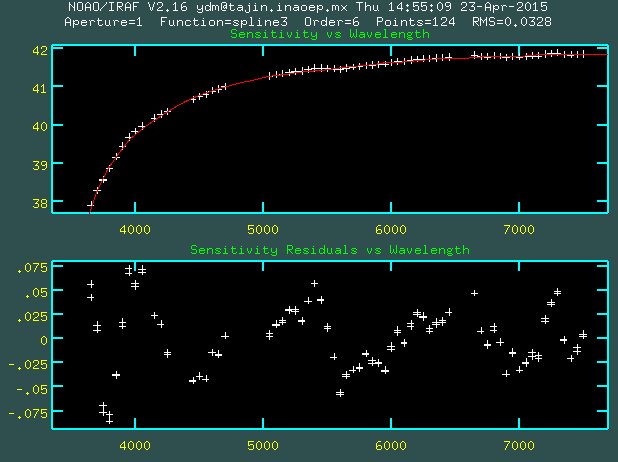The width and height of the screenshot is (618, 462).
Task: Click the 'Sensitivity vs Wavelength' plot title
Action: (329, 34)
